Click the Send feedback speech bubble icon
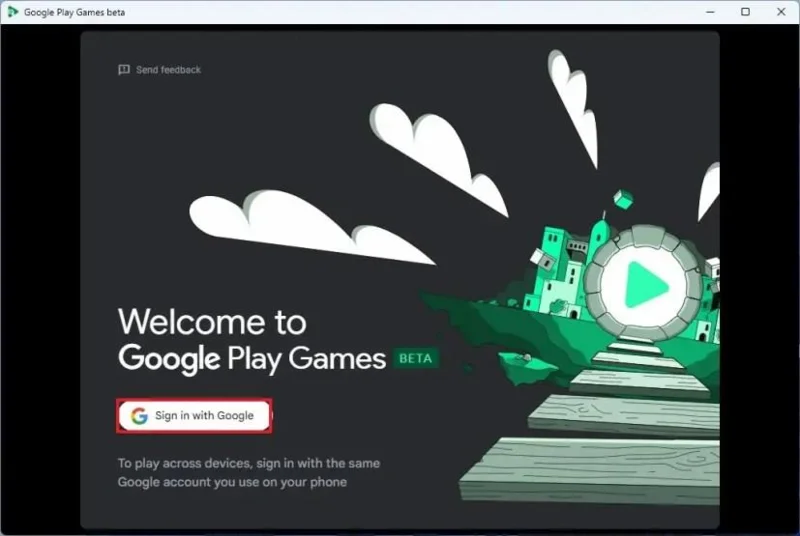The height and width of the screenshot is (536, 800). (124, 70)
